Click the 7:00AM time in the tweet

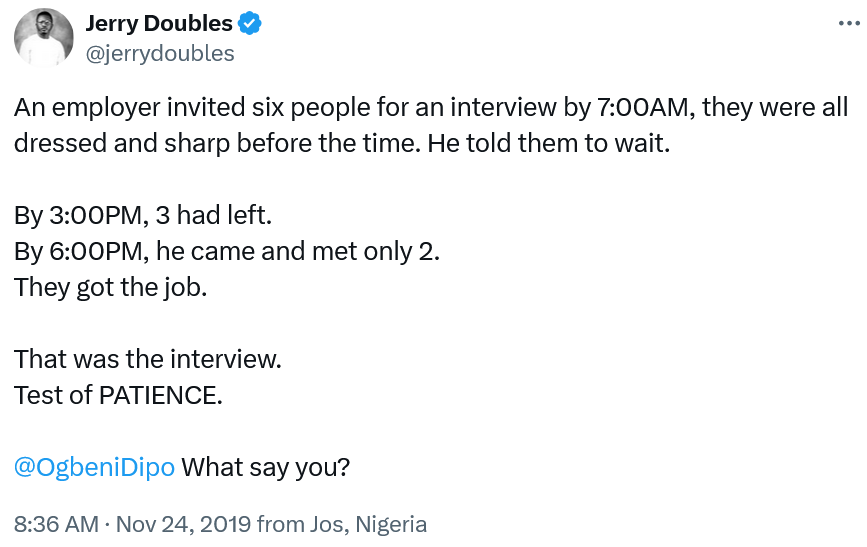(646, 107)
